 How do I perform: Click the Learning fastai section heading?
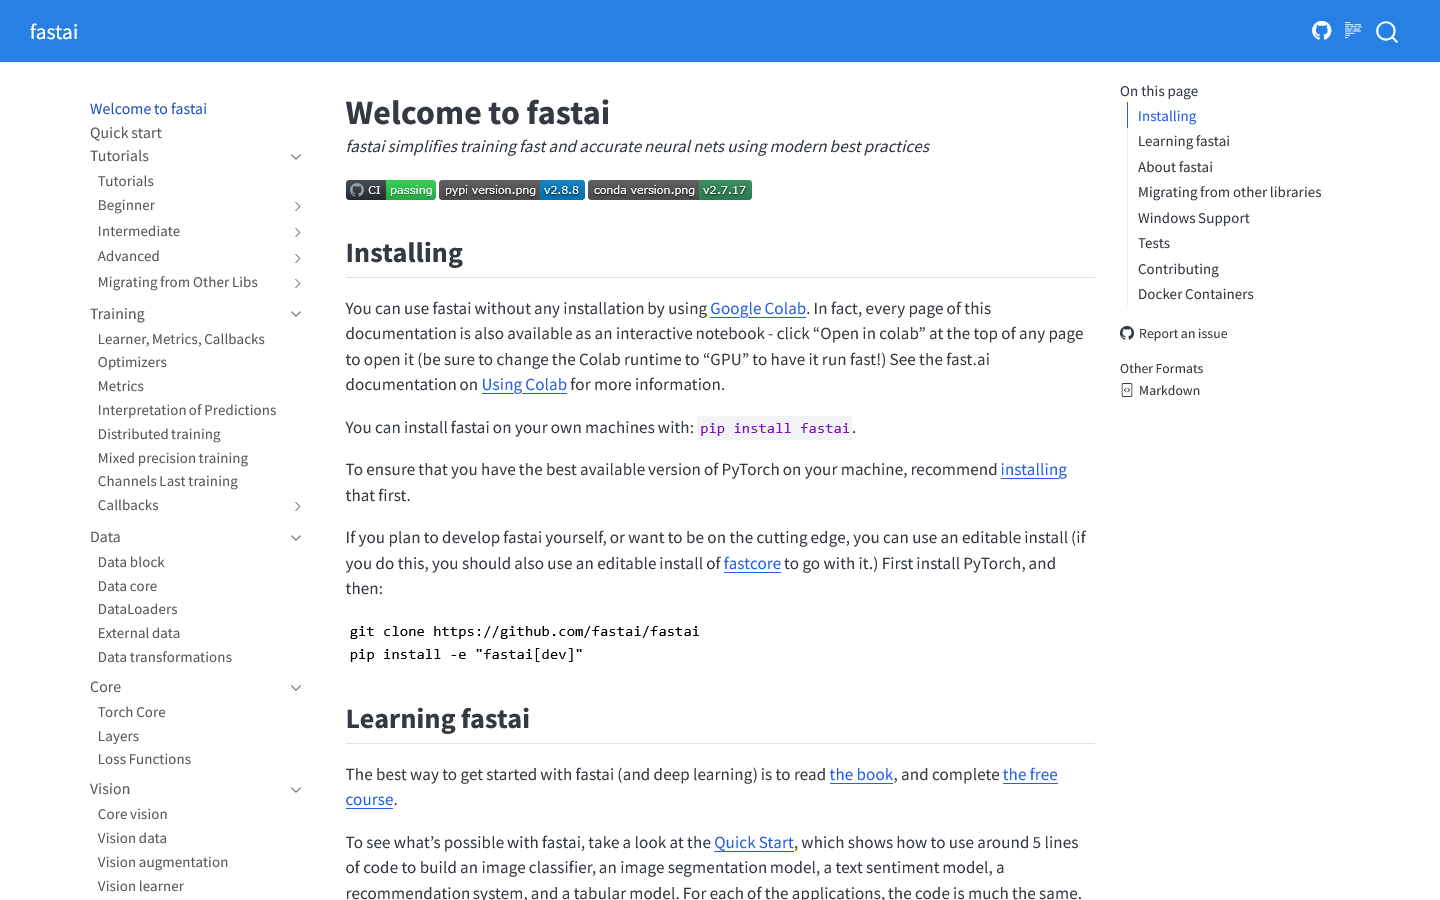pos(438,719)
